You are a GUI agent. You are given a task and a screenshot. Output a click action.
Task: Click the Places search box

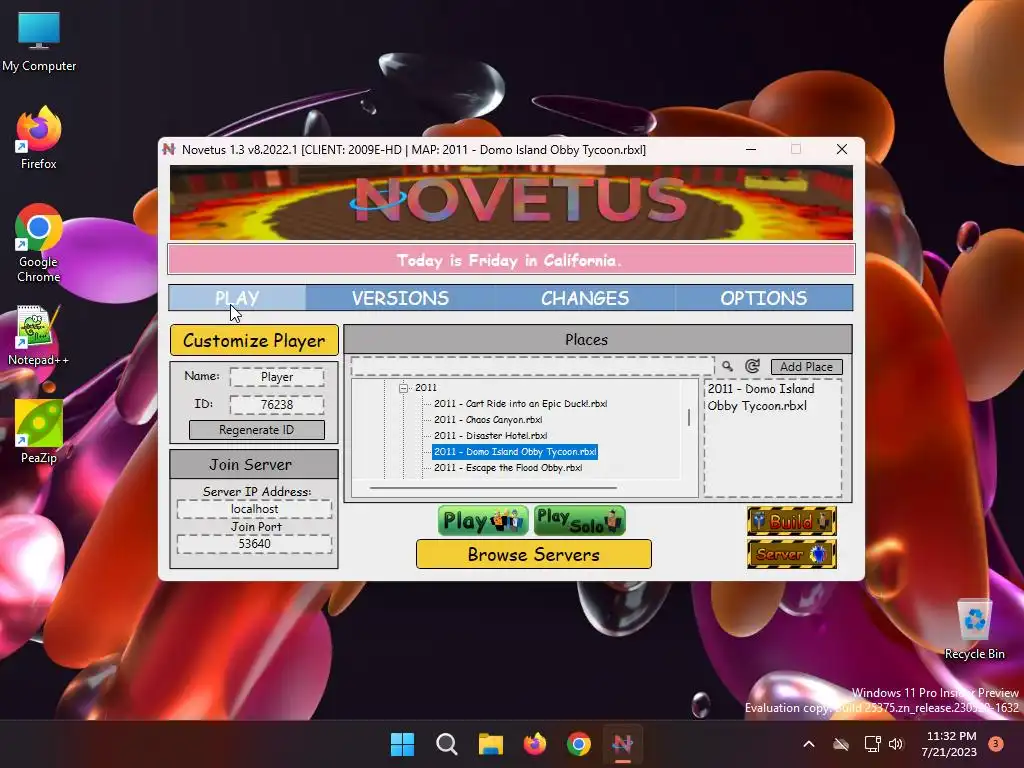(x=532, y=366)
